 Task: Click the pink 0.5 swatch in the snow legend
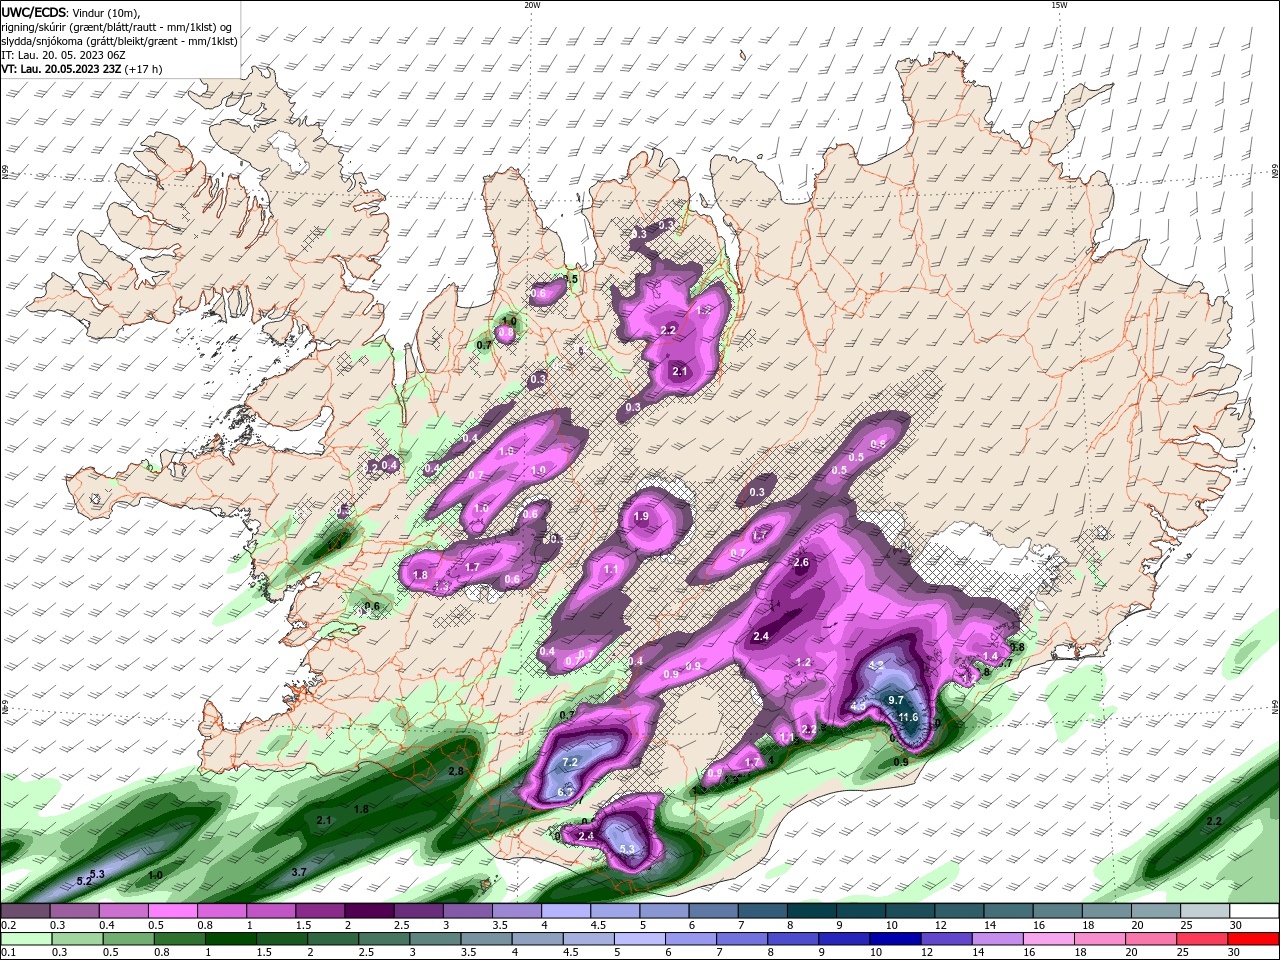pyautogui.click(x=172, y=911)
